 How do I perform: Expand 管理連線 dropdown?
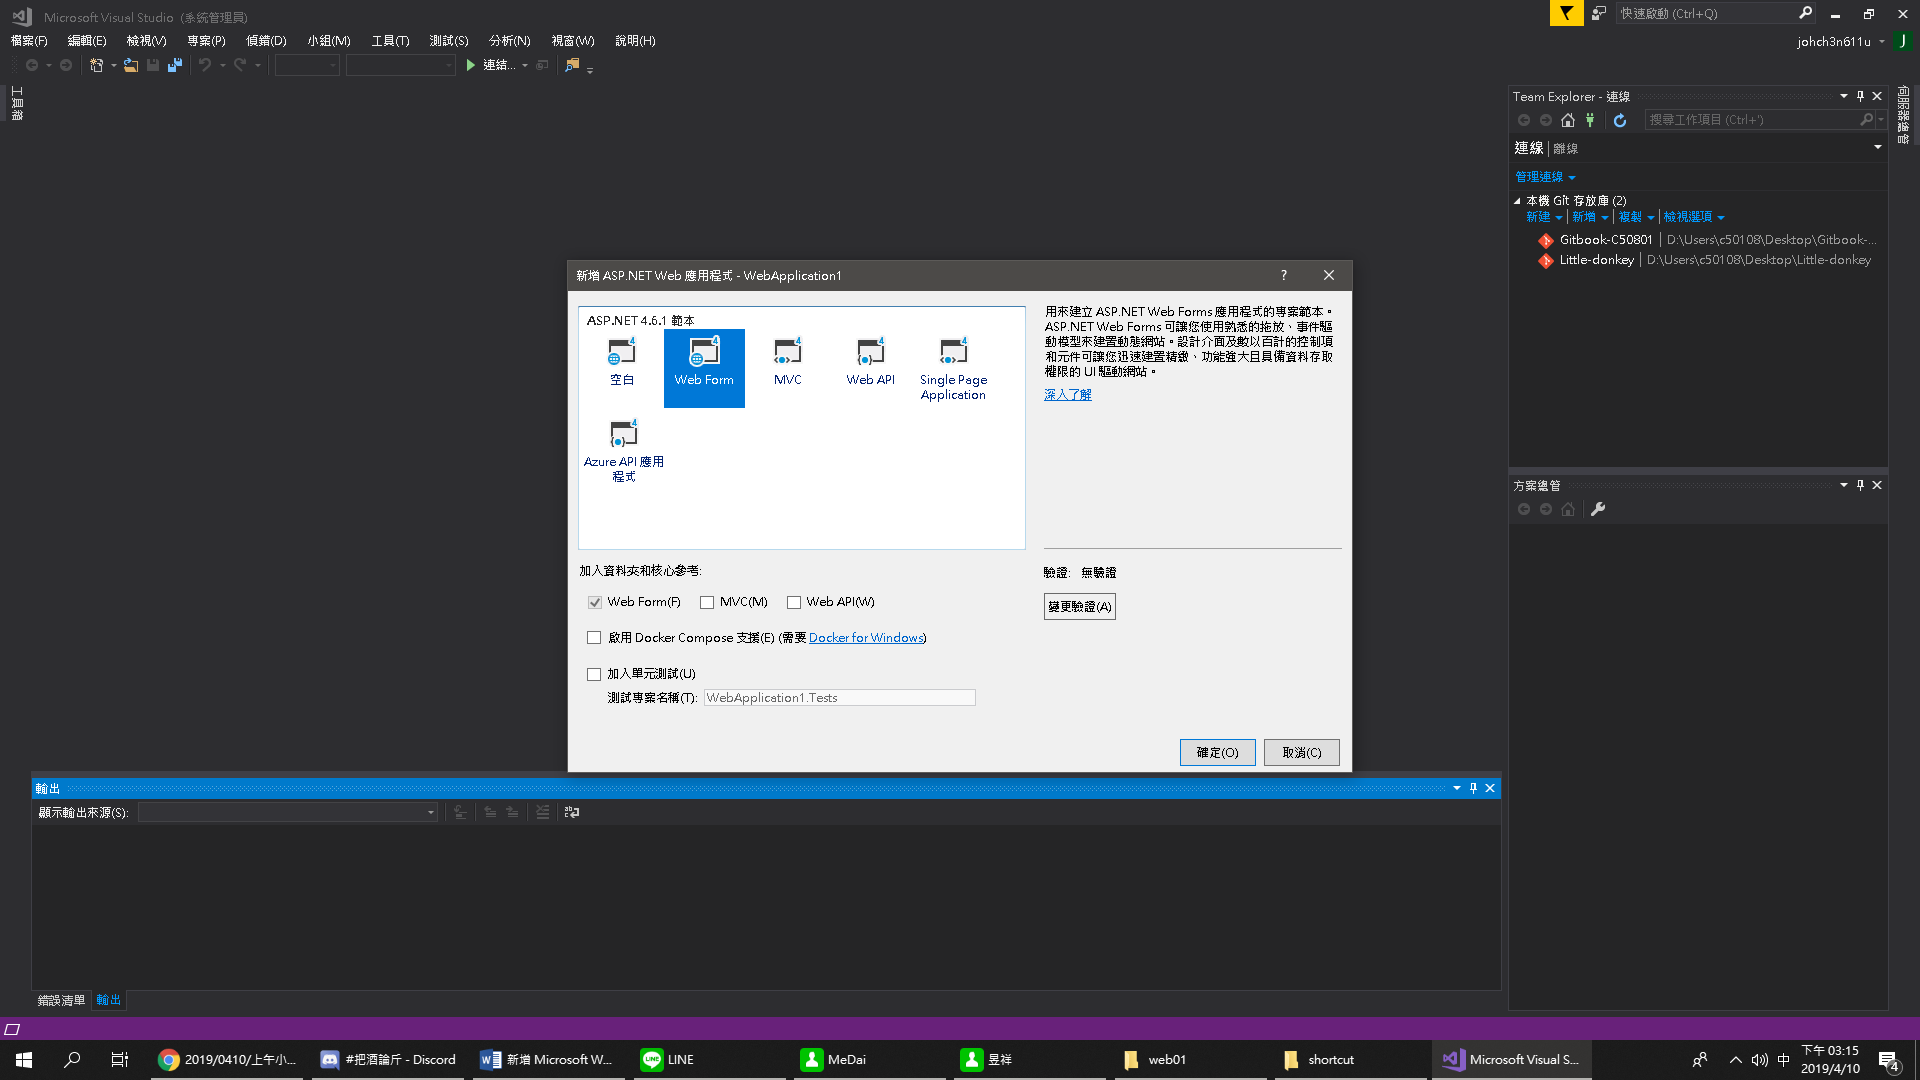(x=1545, y=177)
